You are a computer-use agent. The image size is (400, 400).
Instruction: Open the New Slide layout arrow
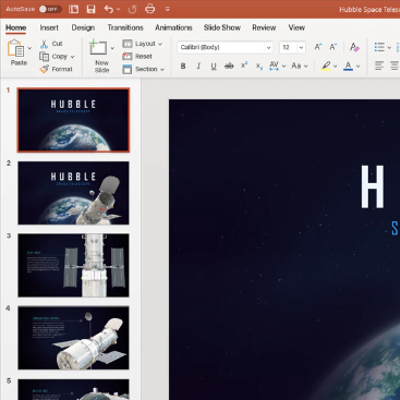pyautogui.click(x=112, y=48)
